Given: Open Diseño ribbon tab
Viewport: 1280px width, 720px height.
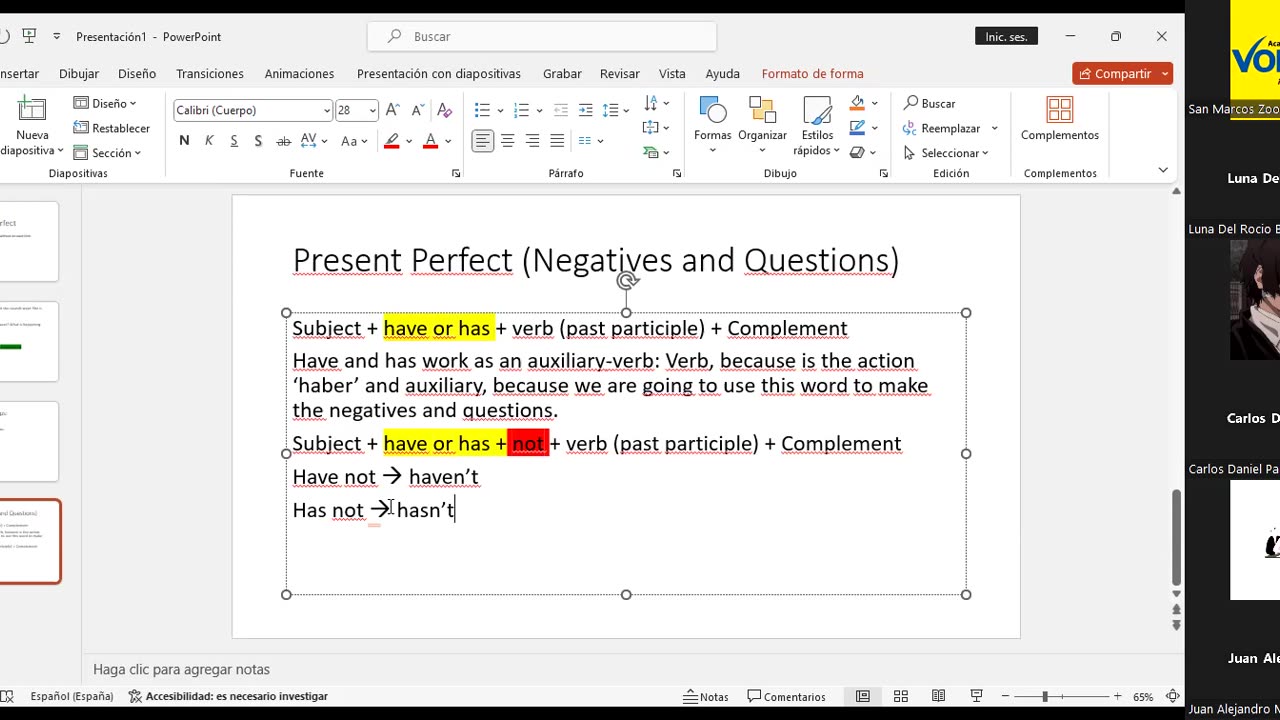Looking at the screenshot, I should [137, 73].
